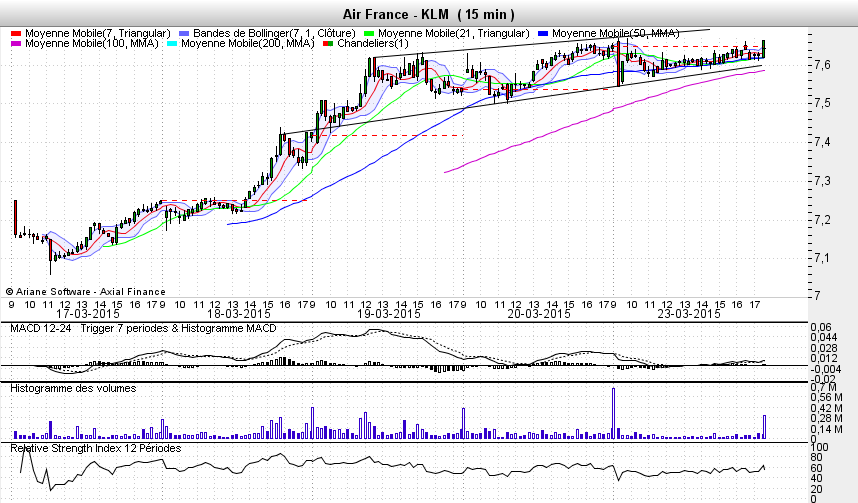Click the 0,028 MACD axis value
The width and height of the screenshot is (858, 503).
(x=824, y=349)
